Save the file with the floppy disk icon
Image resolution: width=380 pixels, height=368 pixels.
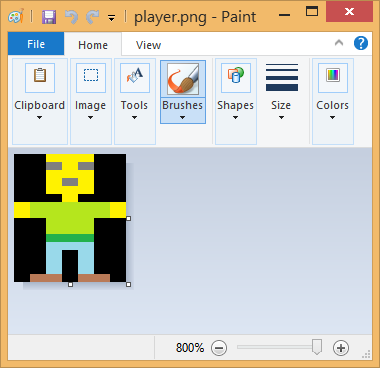coord(49,17)
